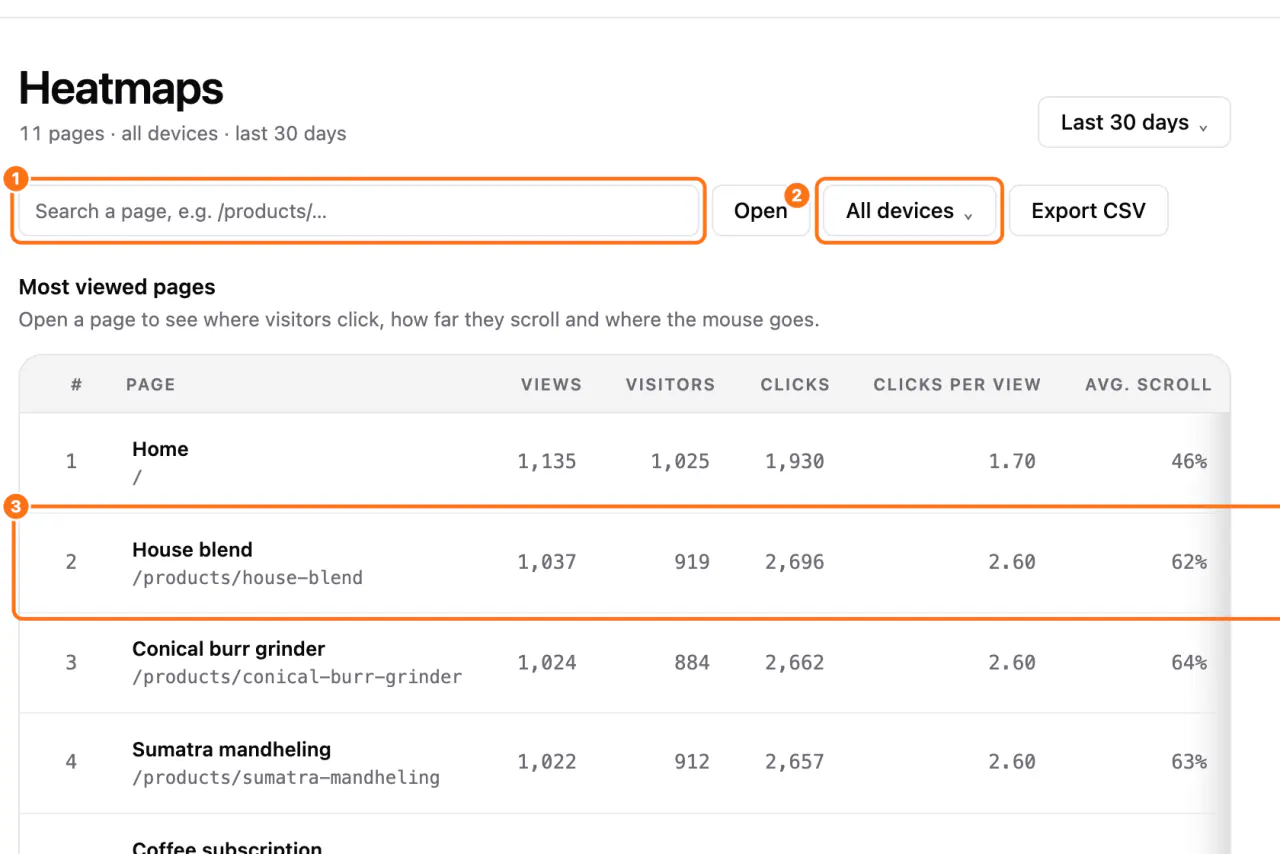Select the Sumatra mandheling clicks 2,657
Image resolution: width=1280 pixels, height=854 pixels.
(795, 762)
